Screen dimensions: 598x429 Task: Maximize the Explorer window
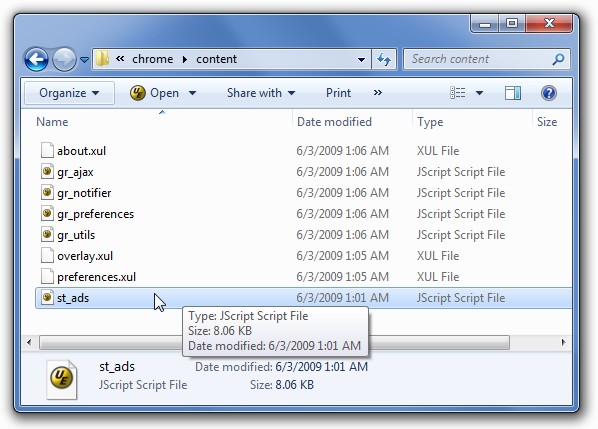pos(511,24)
